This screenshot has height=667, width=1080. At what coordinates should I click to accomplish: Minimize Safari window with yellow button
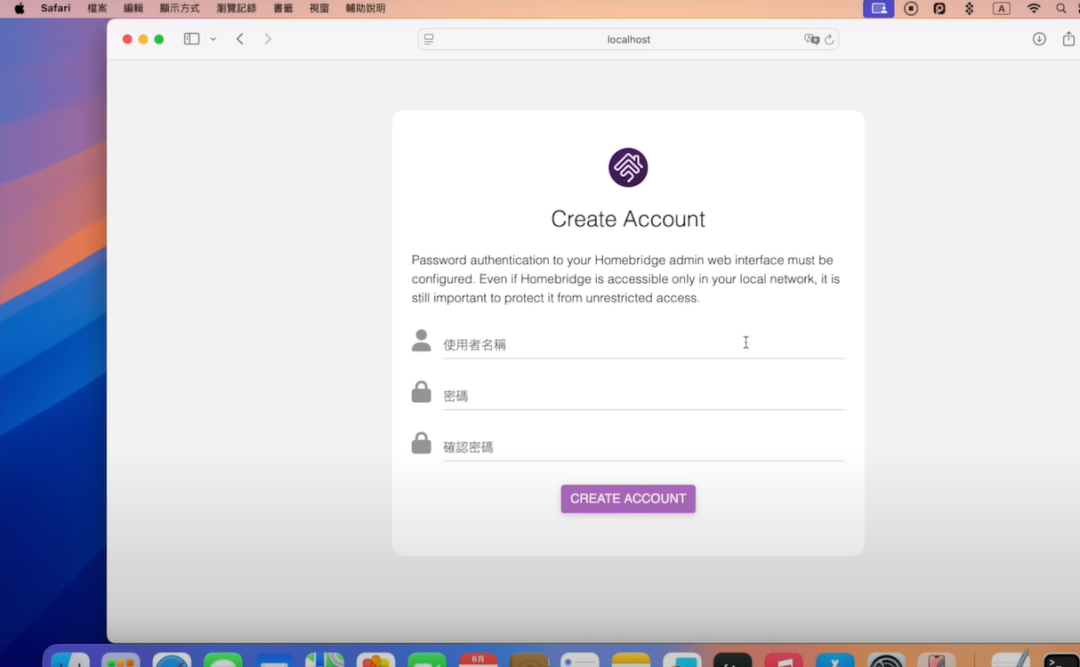coord(143,39)
